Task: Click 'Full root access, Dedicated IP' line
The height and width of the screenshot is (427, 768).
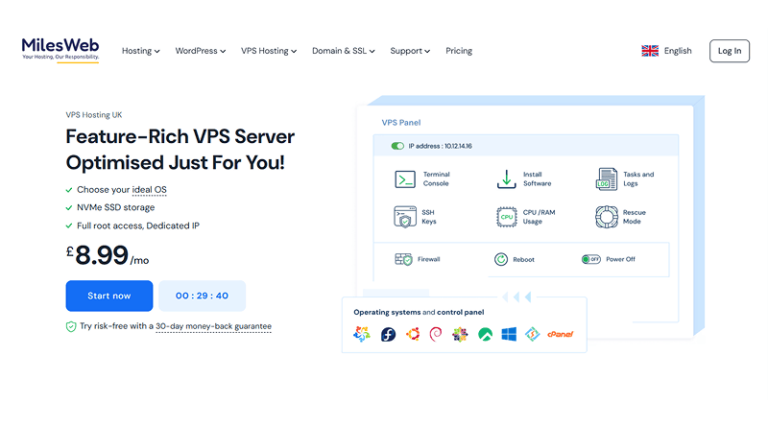Action: [138, 226]
